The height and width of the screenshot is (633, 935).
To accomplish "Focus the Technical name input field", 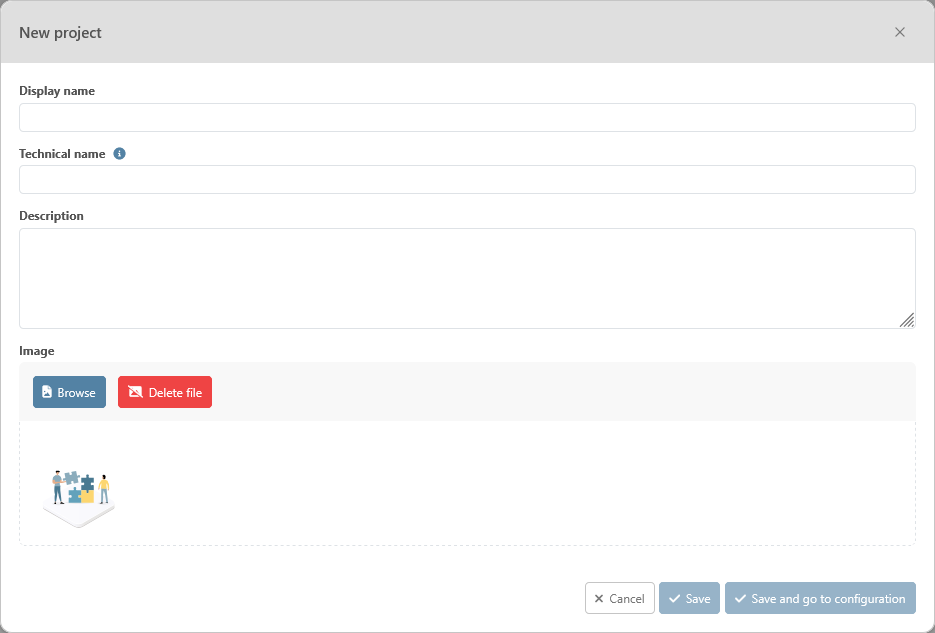I will [x=467, y=180].
